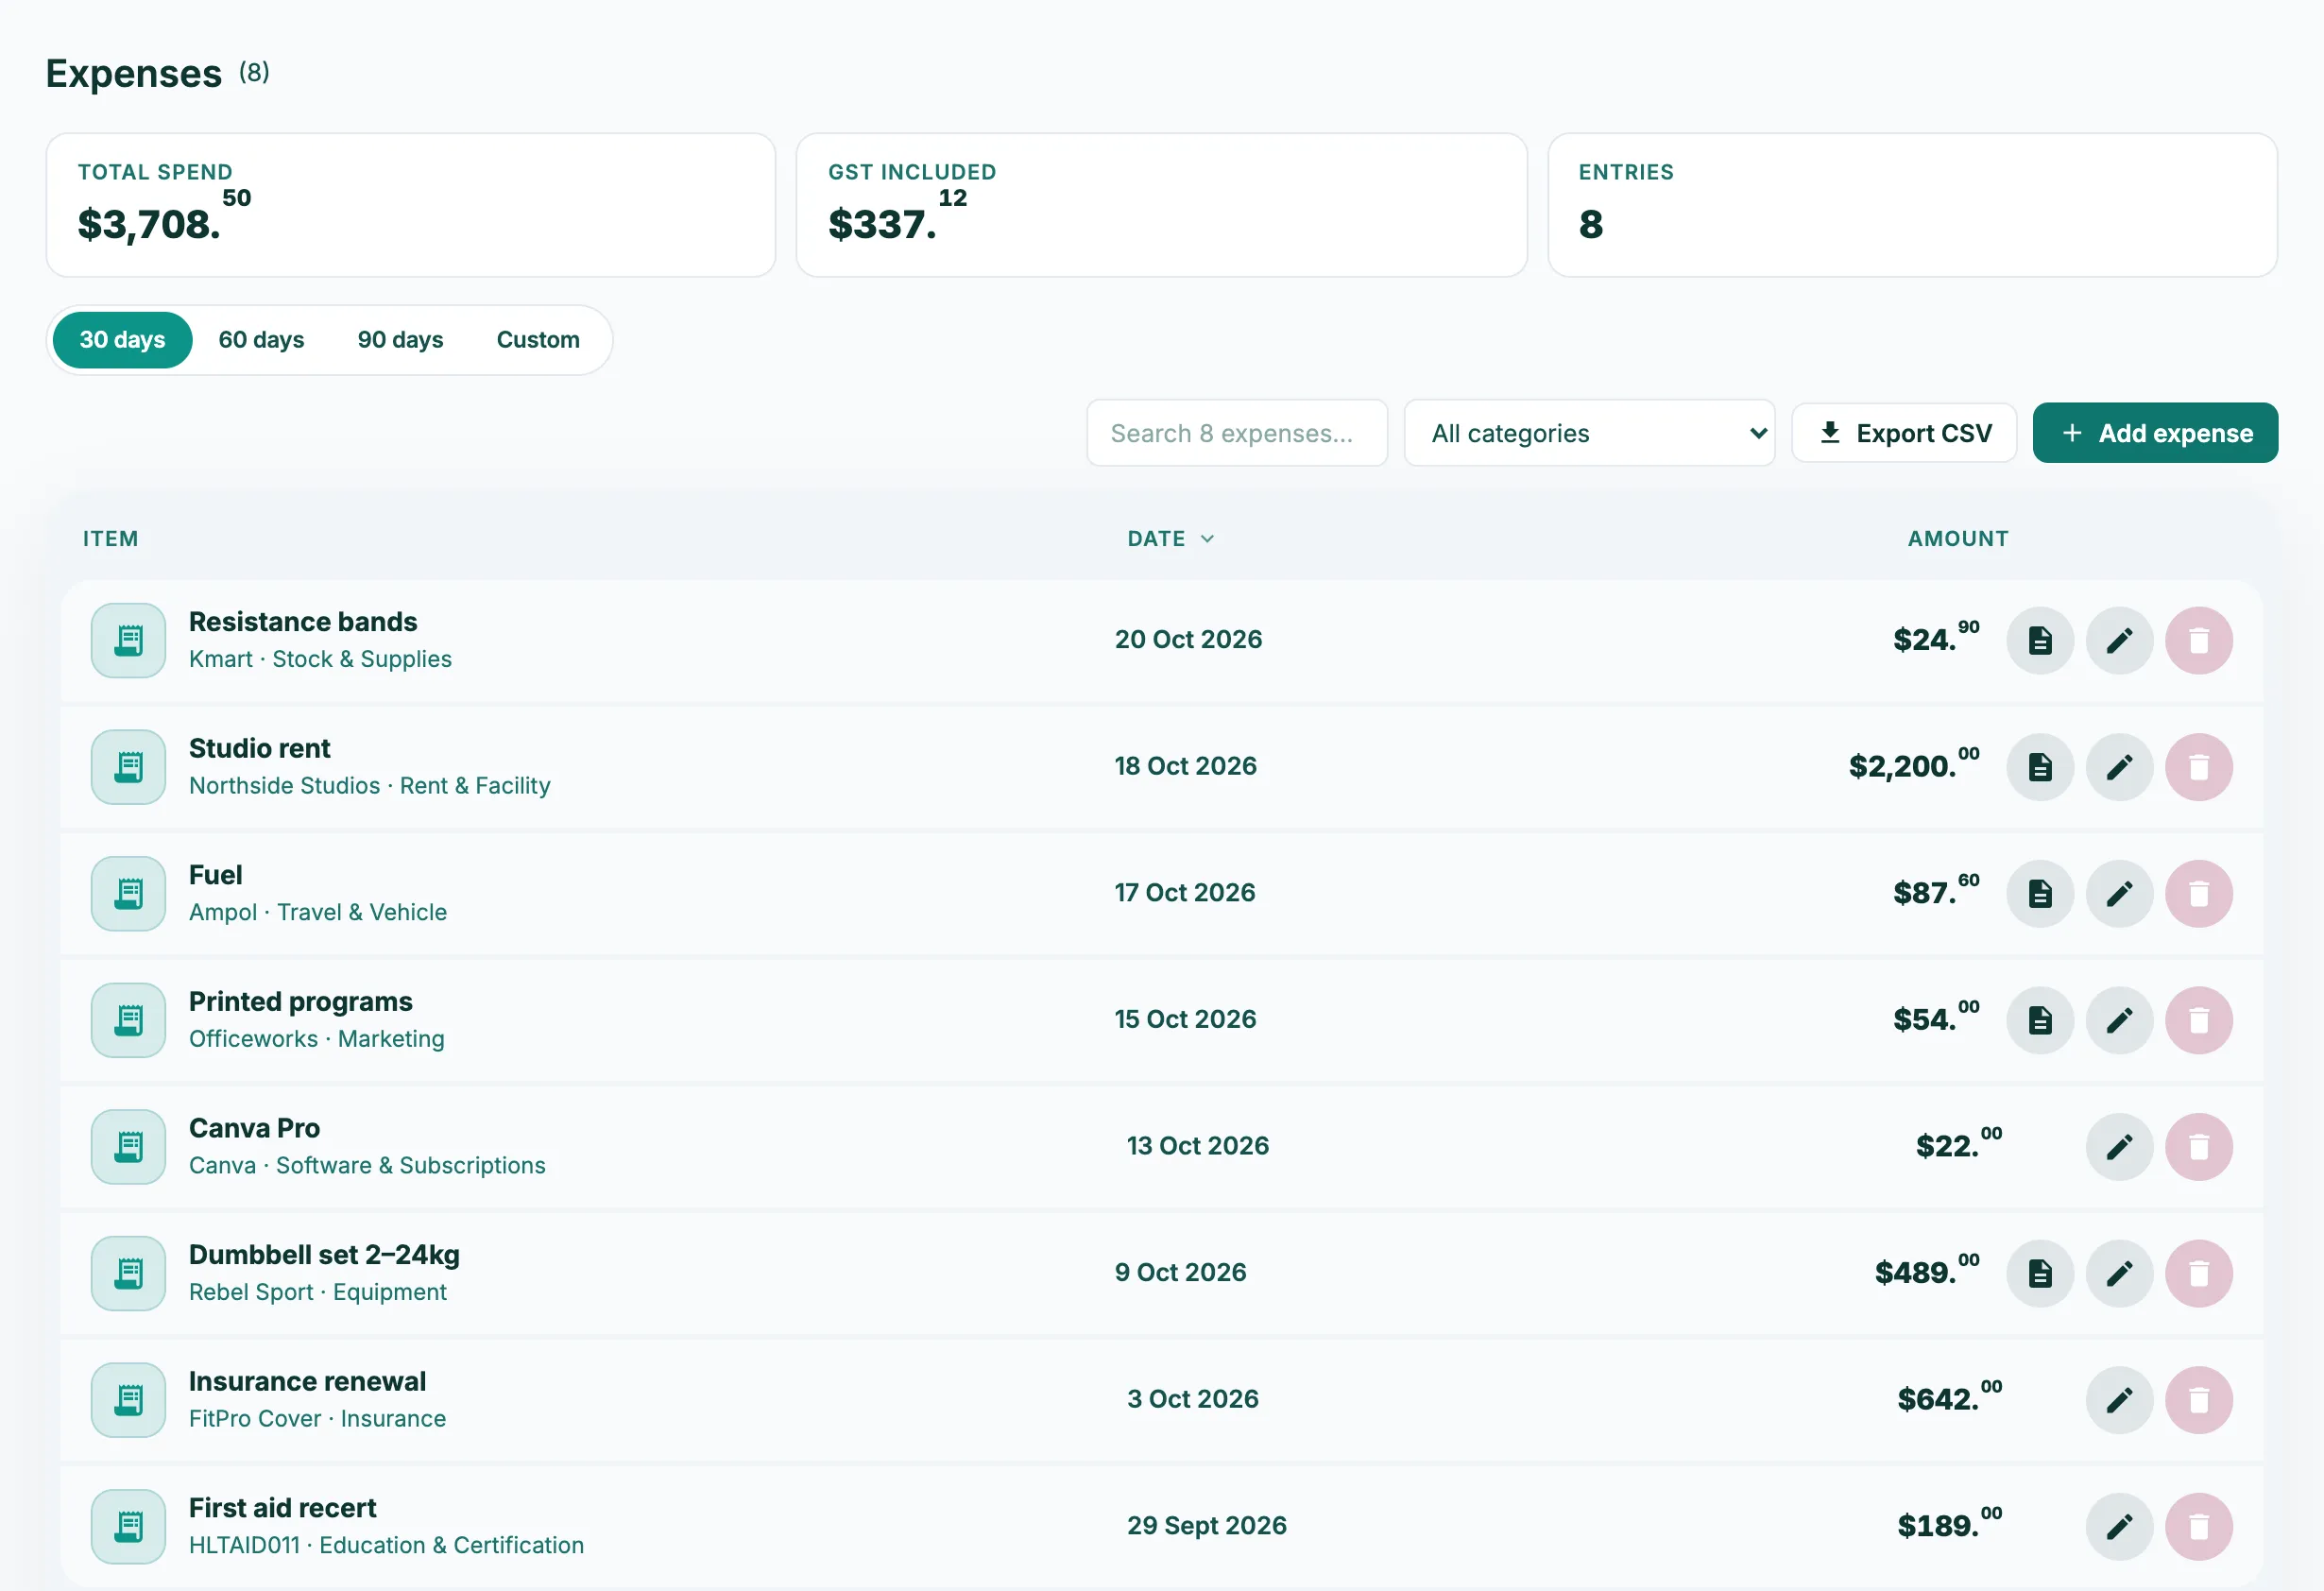Viewport: 2324px width, 1591px height.
Task: Delete the First aid recert expense
Action: point(2198,1526)
